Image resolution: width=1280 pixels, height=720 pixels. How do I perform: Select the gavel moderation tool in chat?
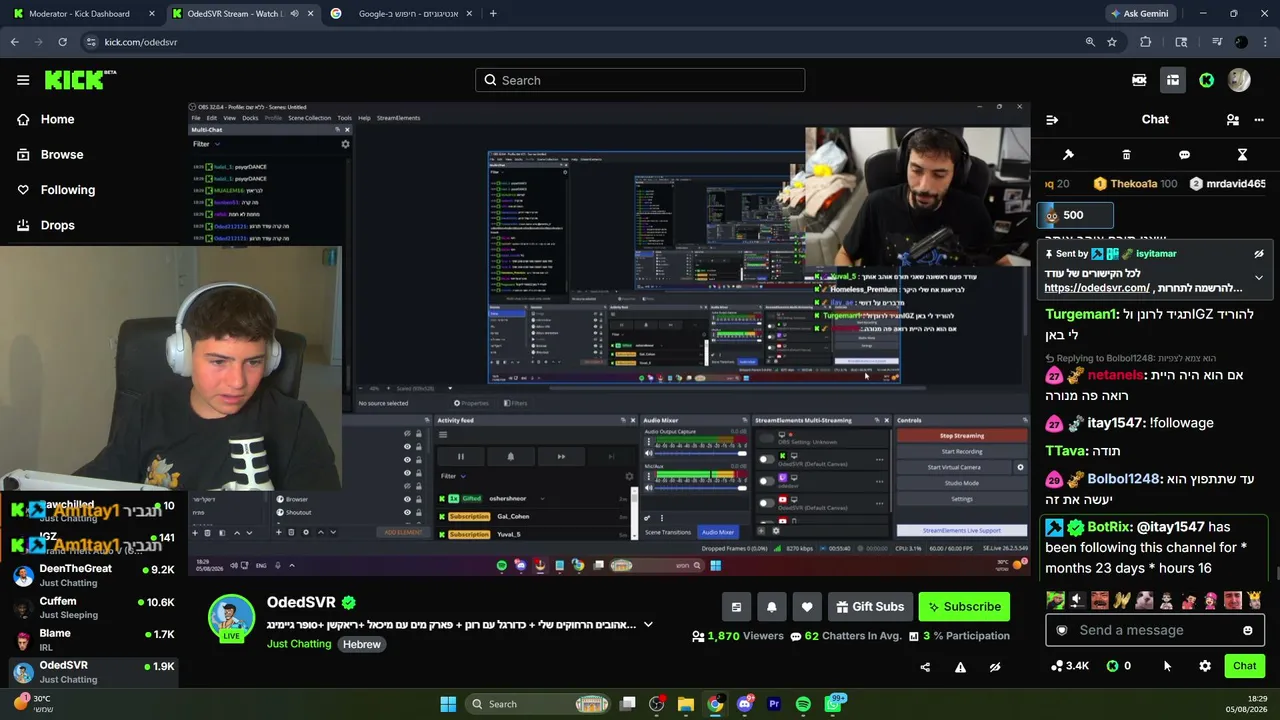[x=1068, y=155]
